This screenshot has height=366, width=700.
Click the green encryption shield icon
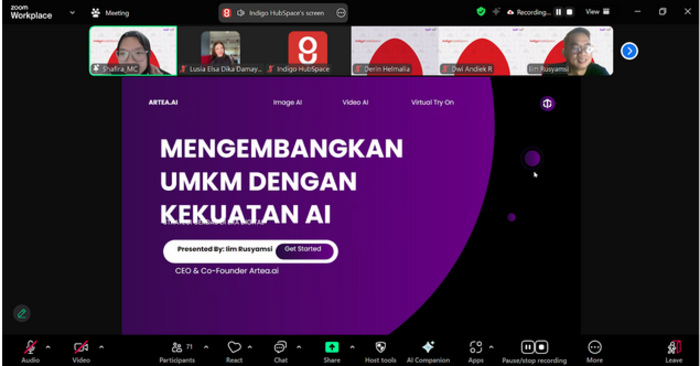[481, 12]
